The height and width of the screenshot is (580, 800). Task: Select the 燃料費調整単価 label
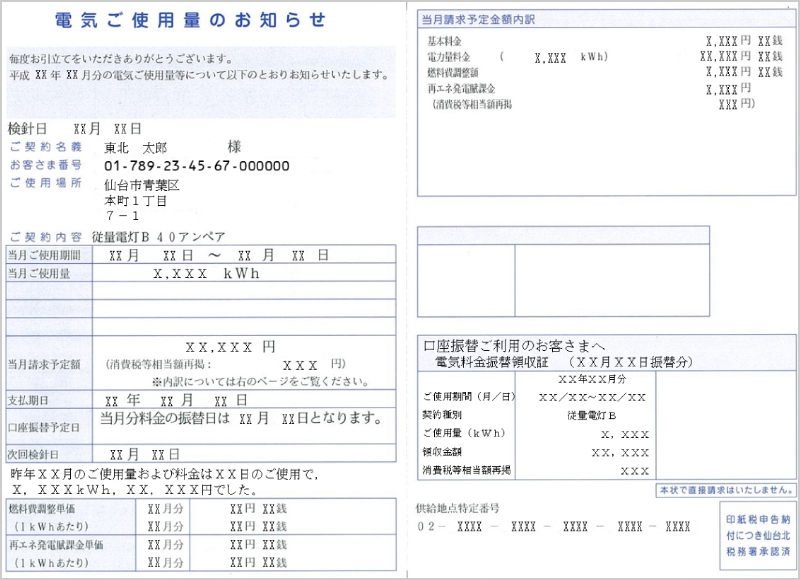pyautogui.click(x=42, y=509)
